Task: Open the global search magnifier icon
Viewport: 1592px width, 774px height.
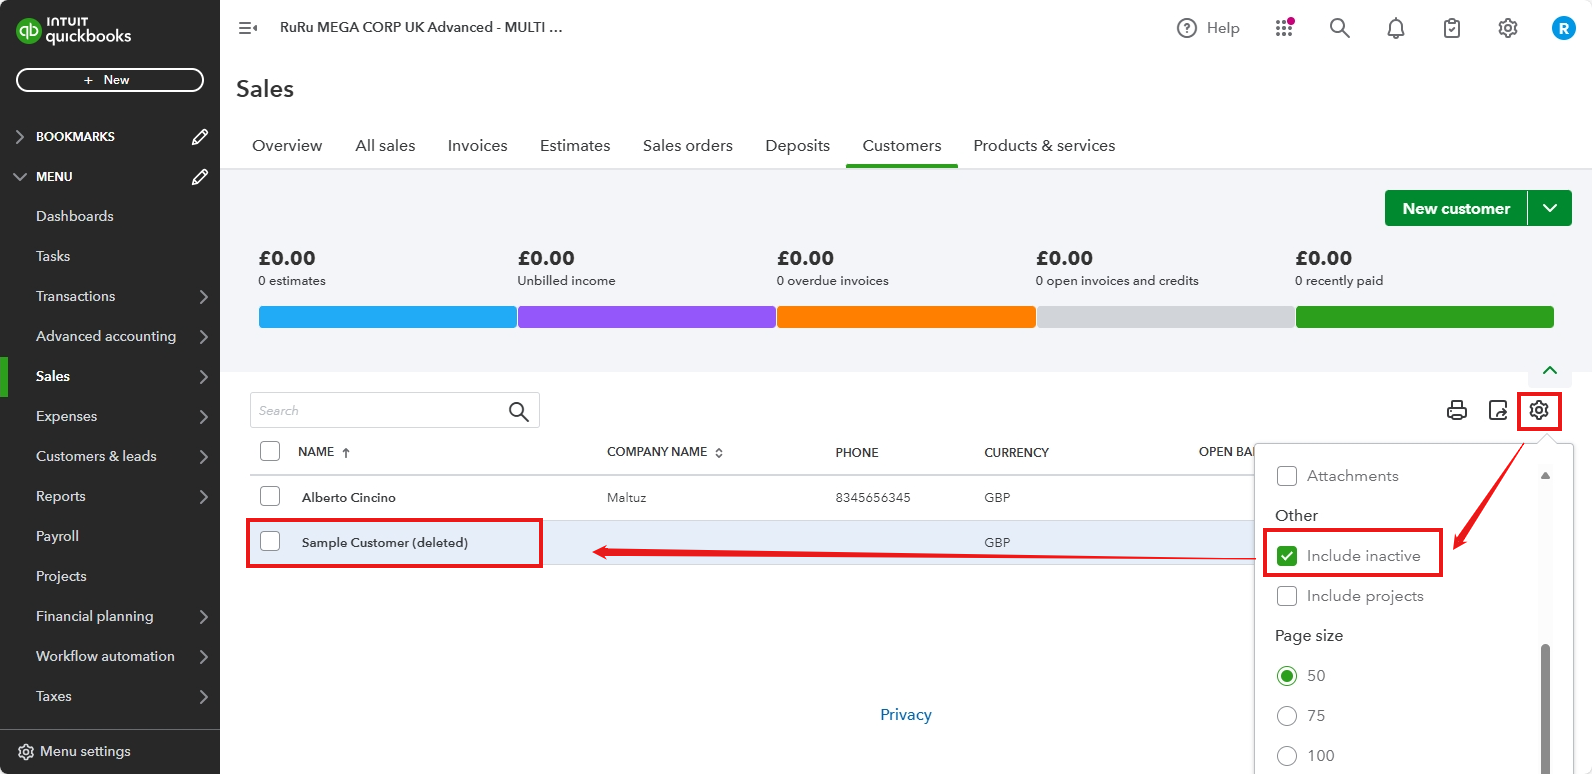Action: point(1340,28)
